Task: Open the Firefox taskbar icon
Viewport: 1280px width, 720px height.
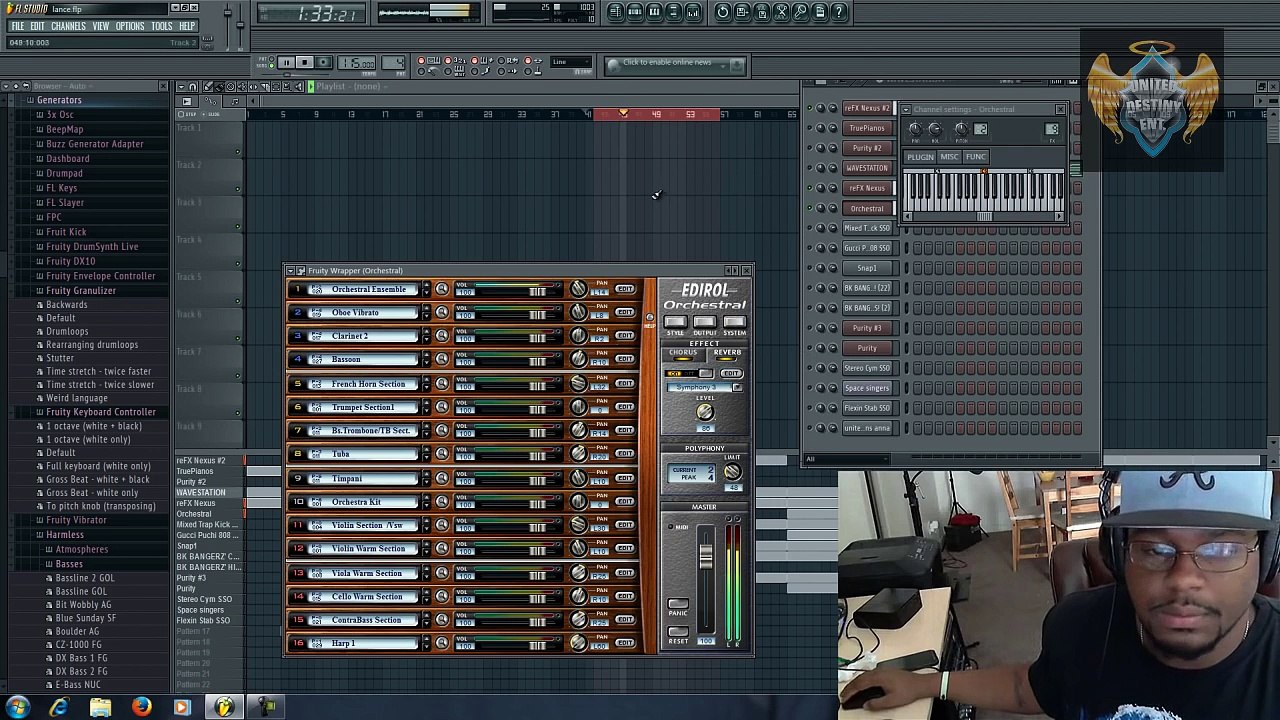Action: click(141, 707)
